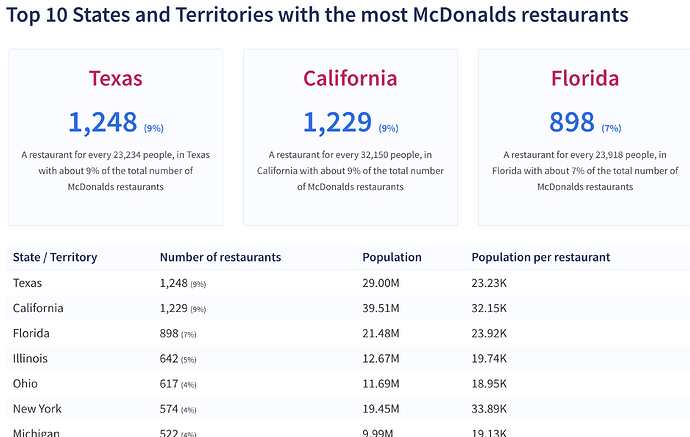Click the Population per restaurant header

point(540,257)
